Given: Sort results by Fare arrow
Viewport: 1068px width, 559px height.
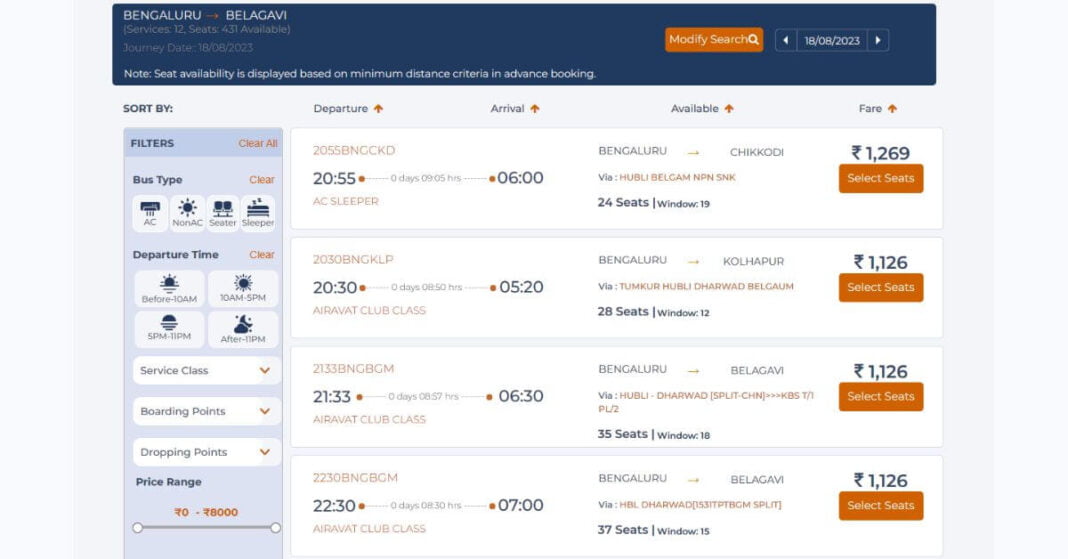Looking at the screenshot, I should tap(892, 109).
